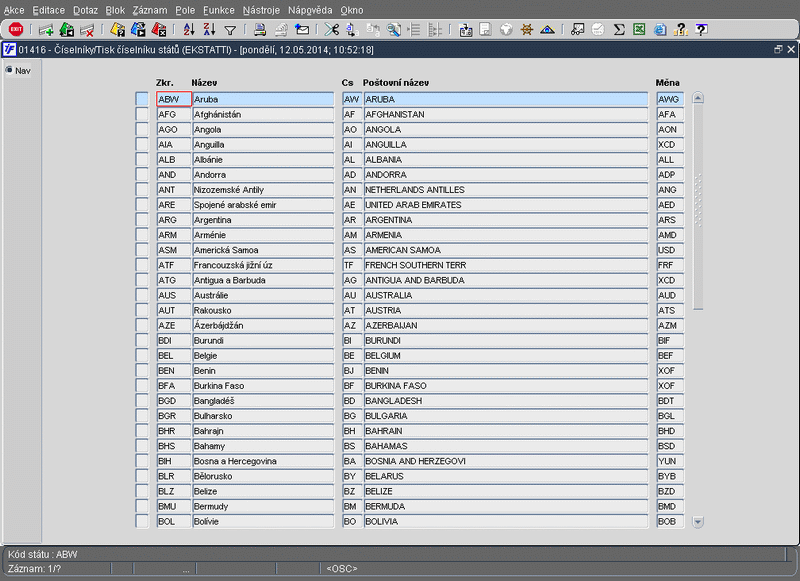This screenshot has height=581, width=800.
Task: Click the enter query icon with question mark
Action: (x=117, y=30)
